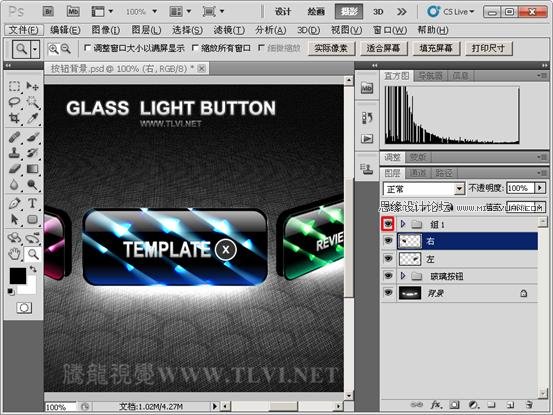Hide the 左 layer
The image size is (553, 415).
388,258
